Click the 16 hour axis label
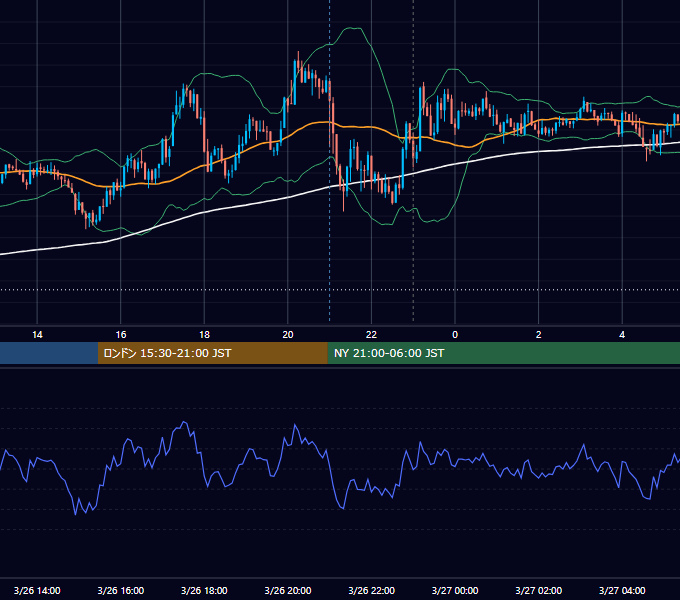Image resolution: width=680 pixels, height=600 pixels. [121, 335]
